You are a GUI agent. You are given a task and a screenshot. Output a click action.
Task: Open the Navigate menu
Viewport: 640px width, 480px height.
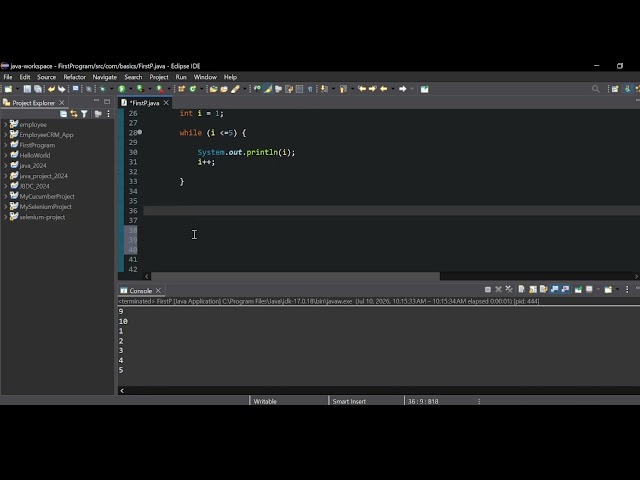(x=104, y=77)
